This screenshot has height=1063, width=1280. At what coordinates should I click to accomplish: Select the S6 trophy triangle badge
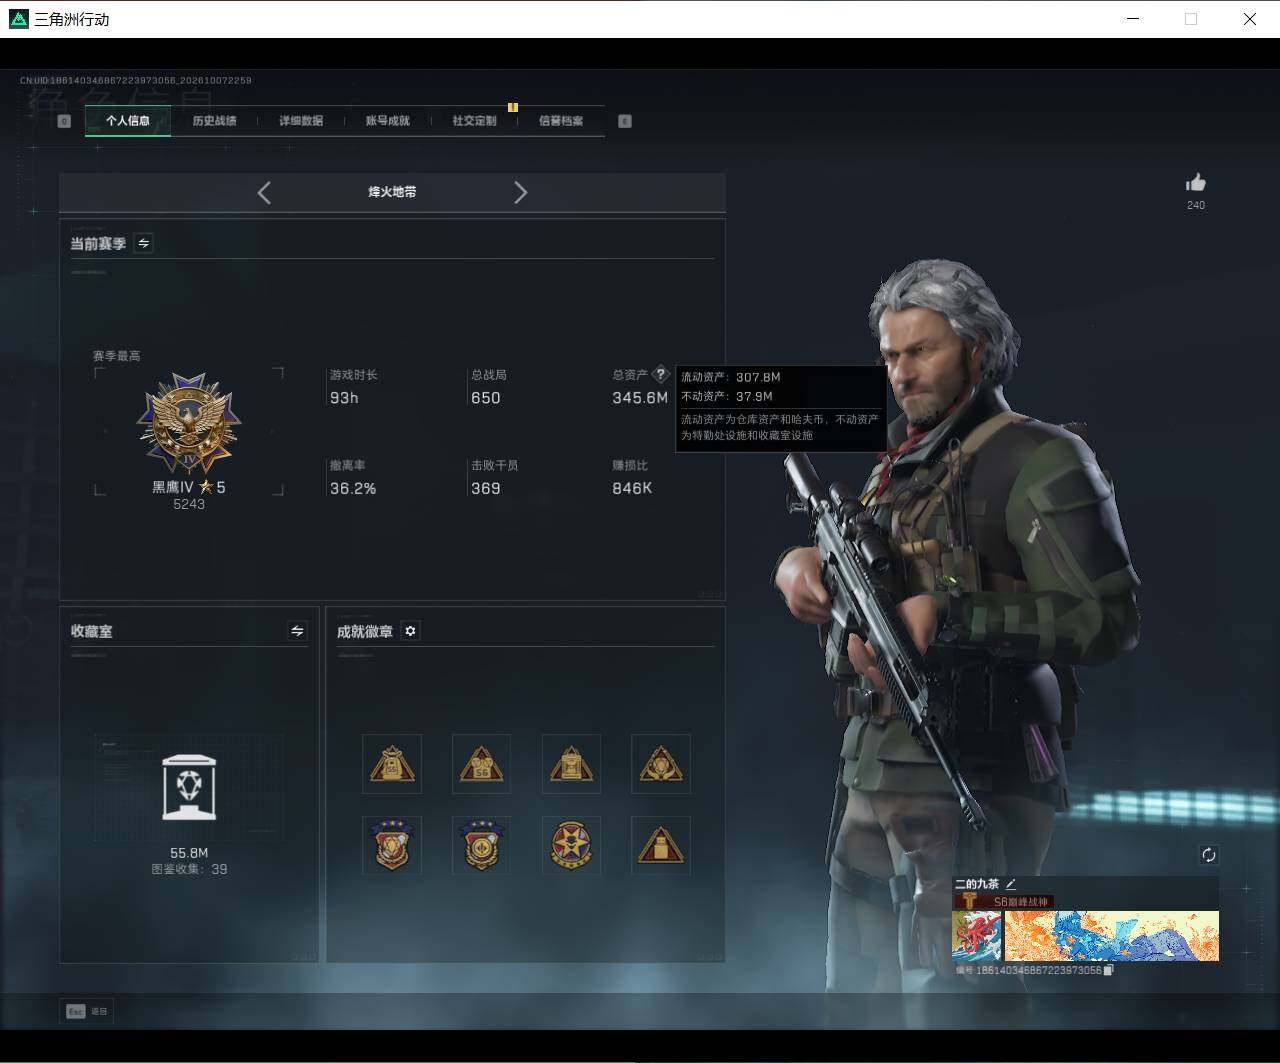click(x=481, y=764)
